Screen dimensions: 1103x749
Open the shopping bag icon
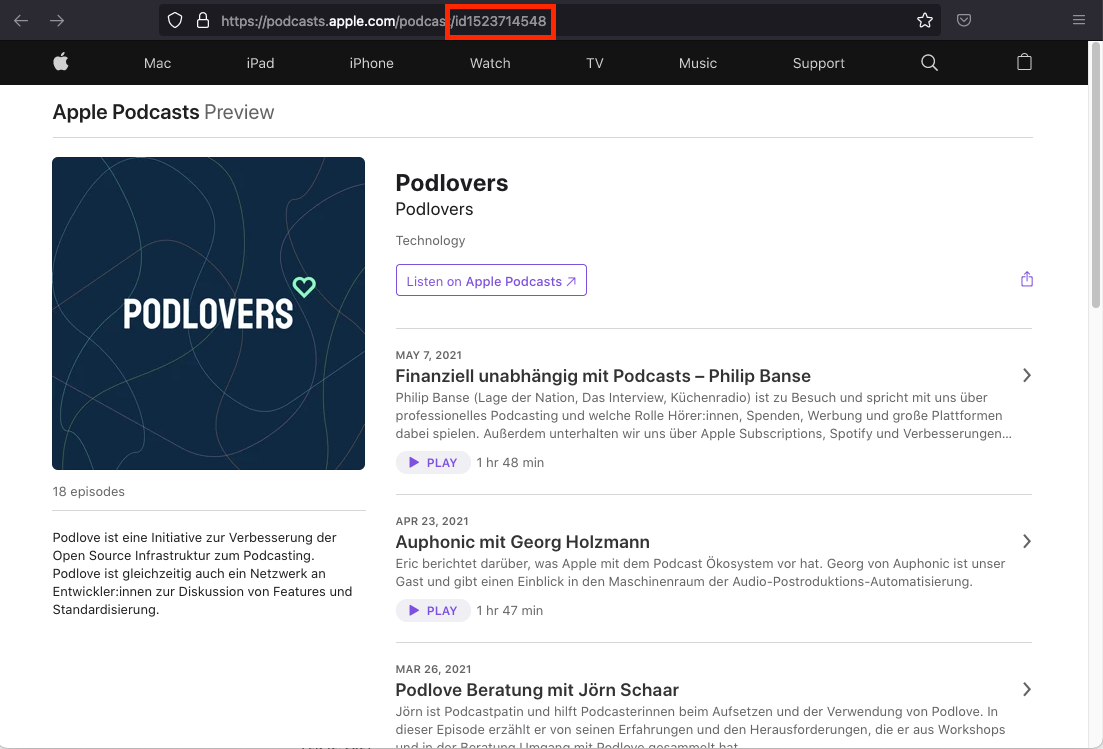pos(1024,62)
